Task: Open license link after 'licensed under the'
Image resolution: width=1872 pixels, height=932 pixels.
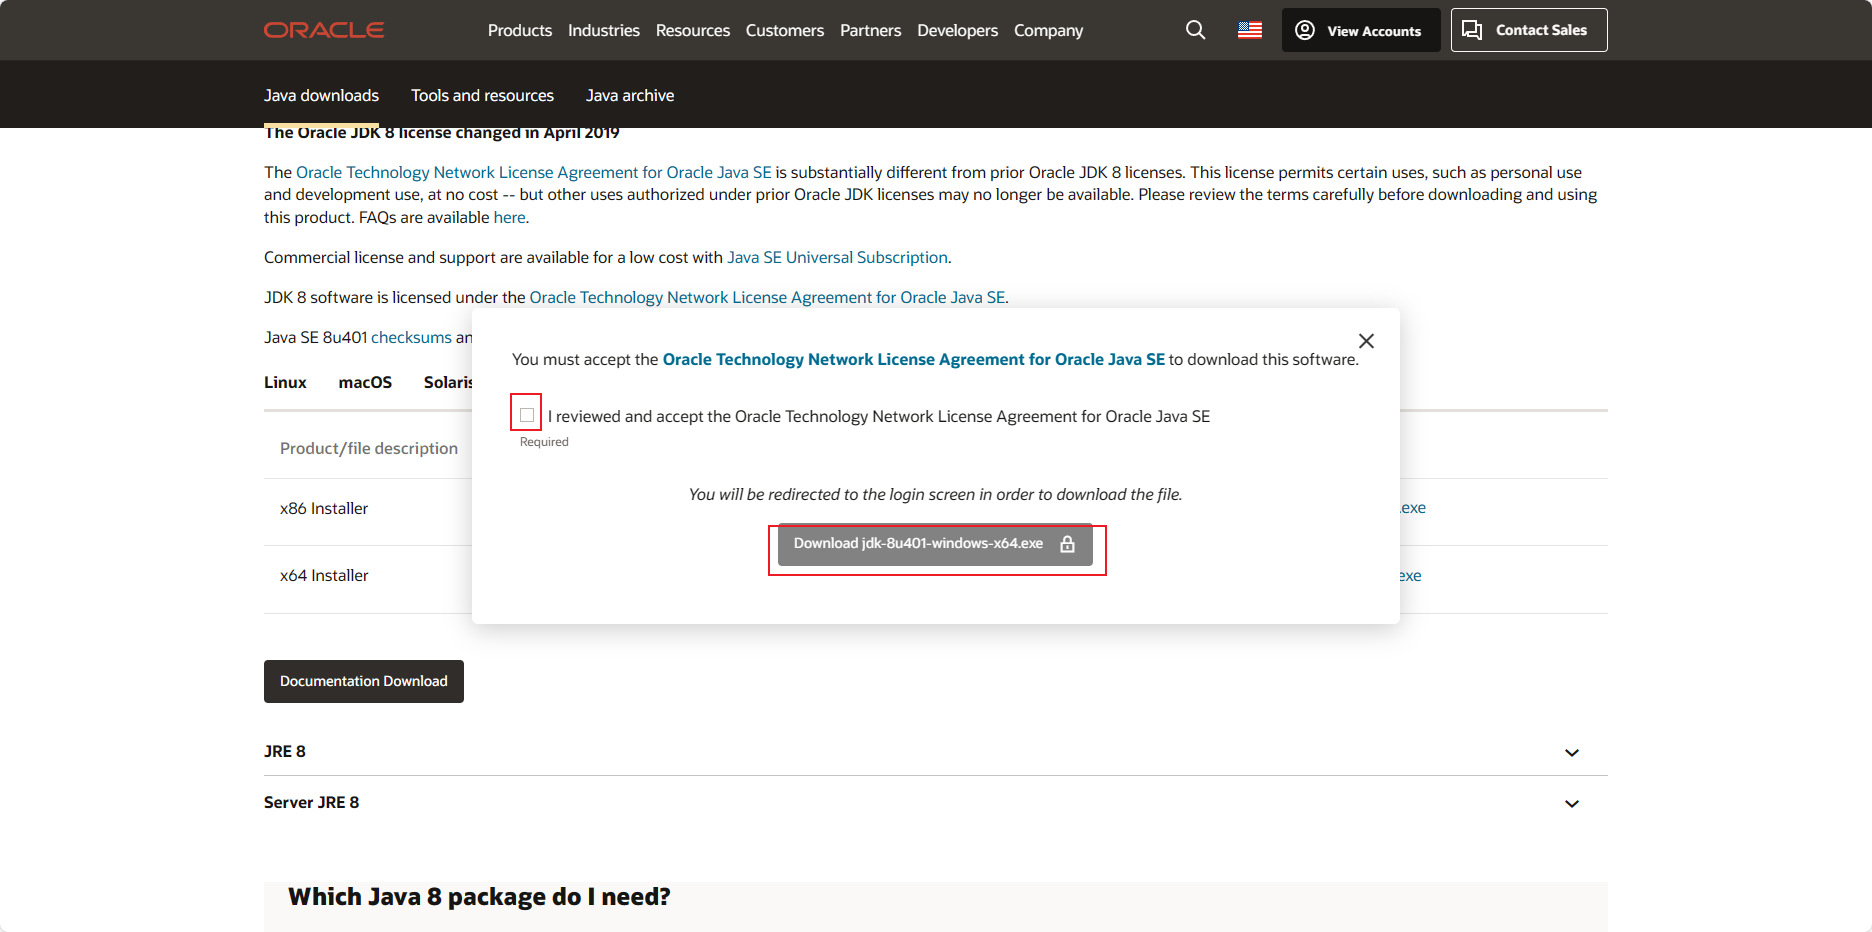Action: (767, 297)
